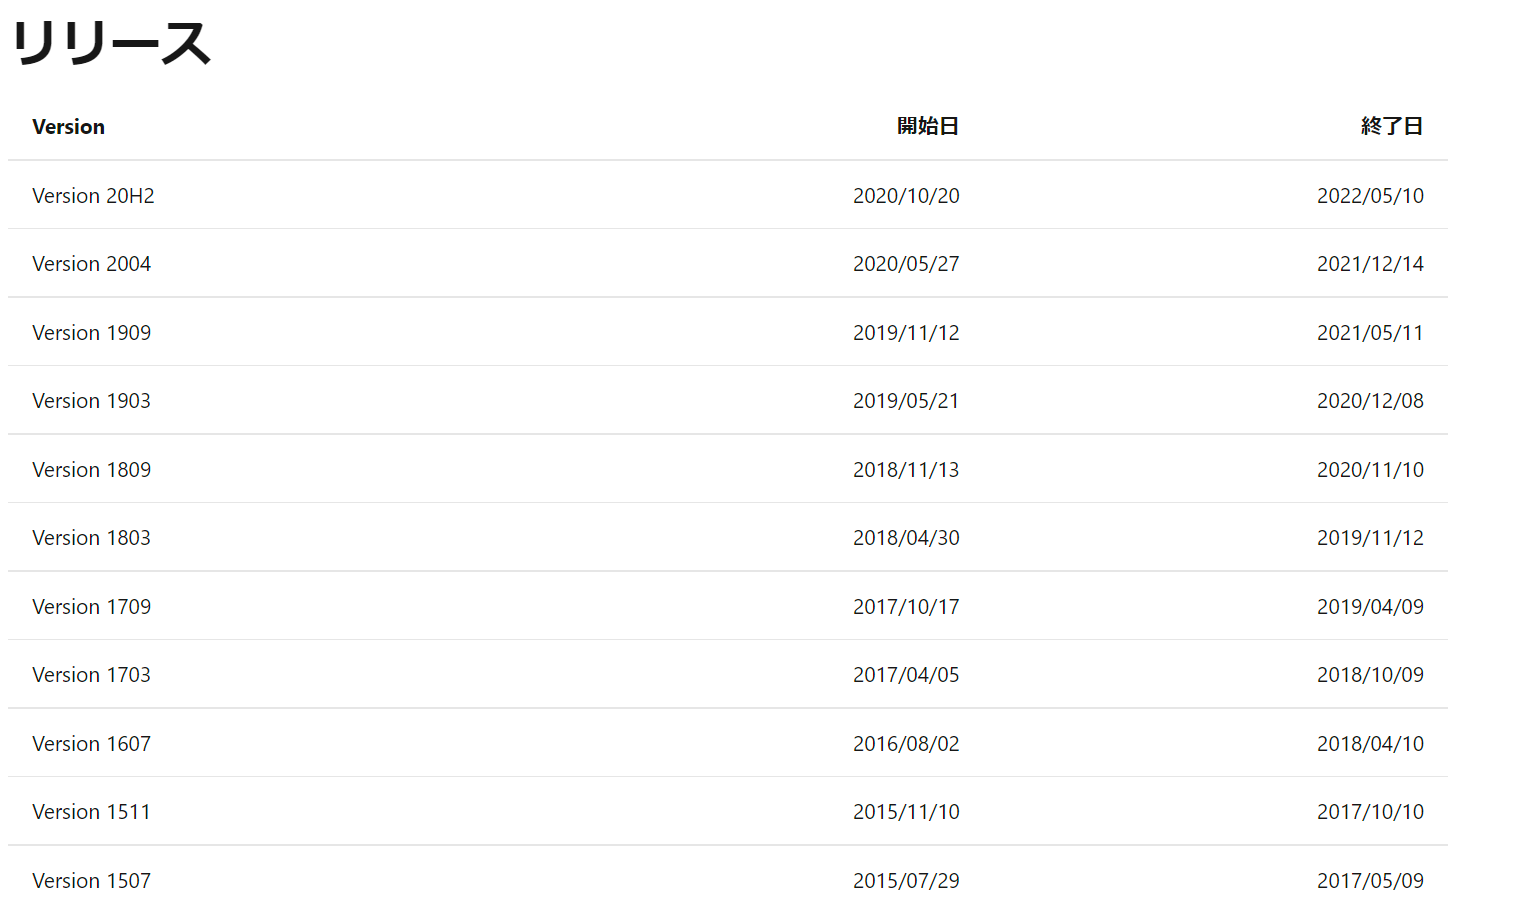Click Version 1903 end date 2020/12/08

point(1369,401)
